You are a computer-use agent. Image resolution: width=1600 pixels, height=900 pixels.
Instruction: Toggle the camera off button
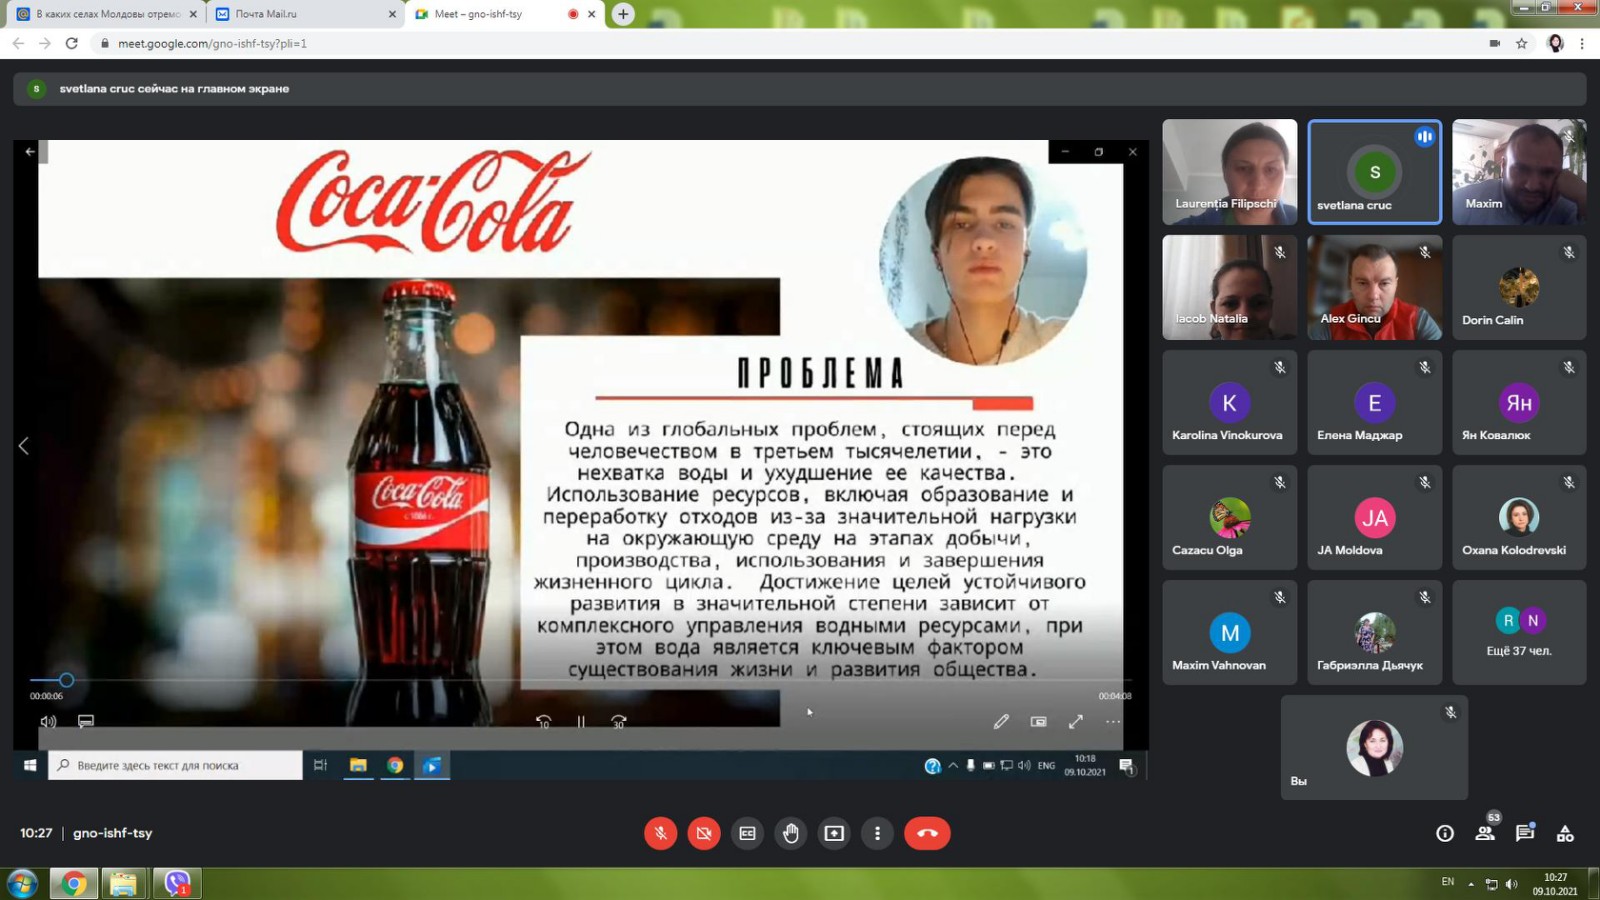[704, 833]
